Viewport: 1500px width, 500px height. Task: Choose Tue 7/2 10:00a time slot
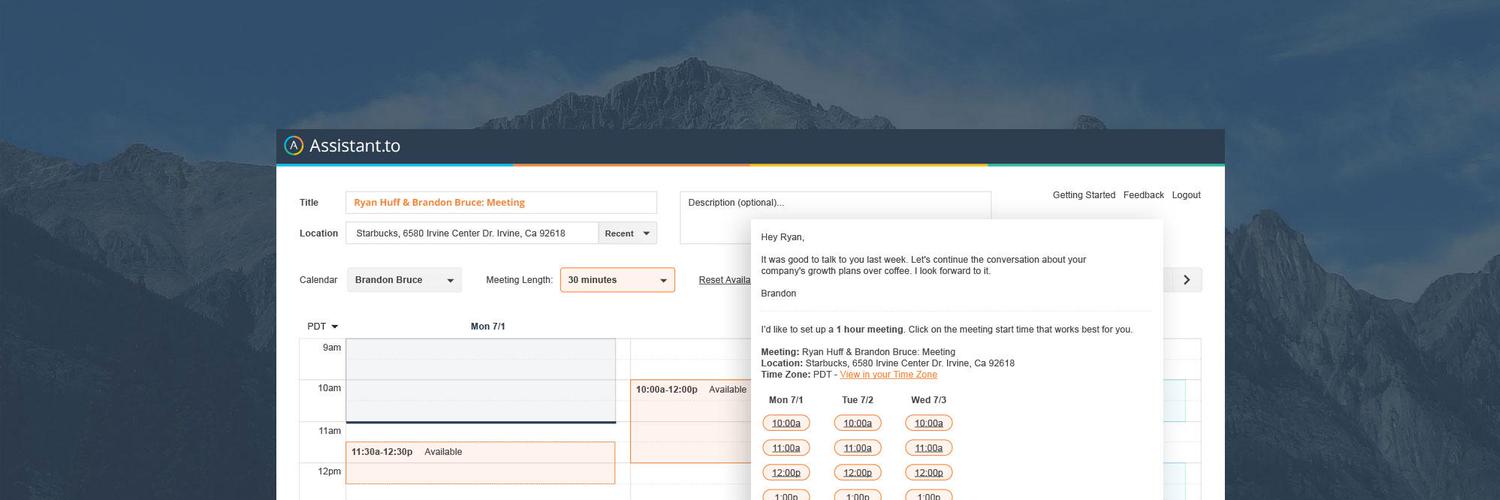(857, 423)
